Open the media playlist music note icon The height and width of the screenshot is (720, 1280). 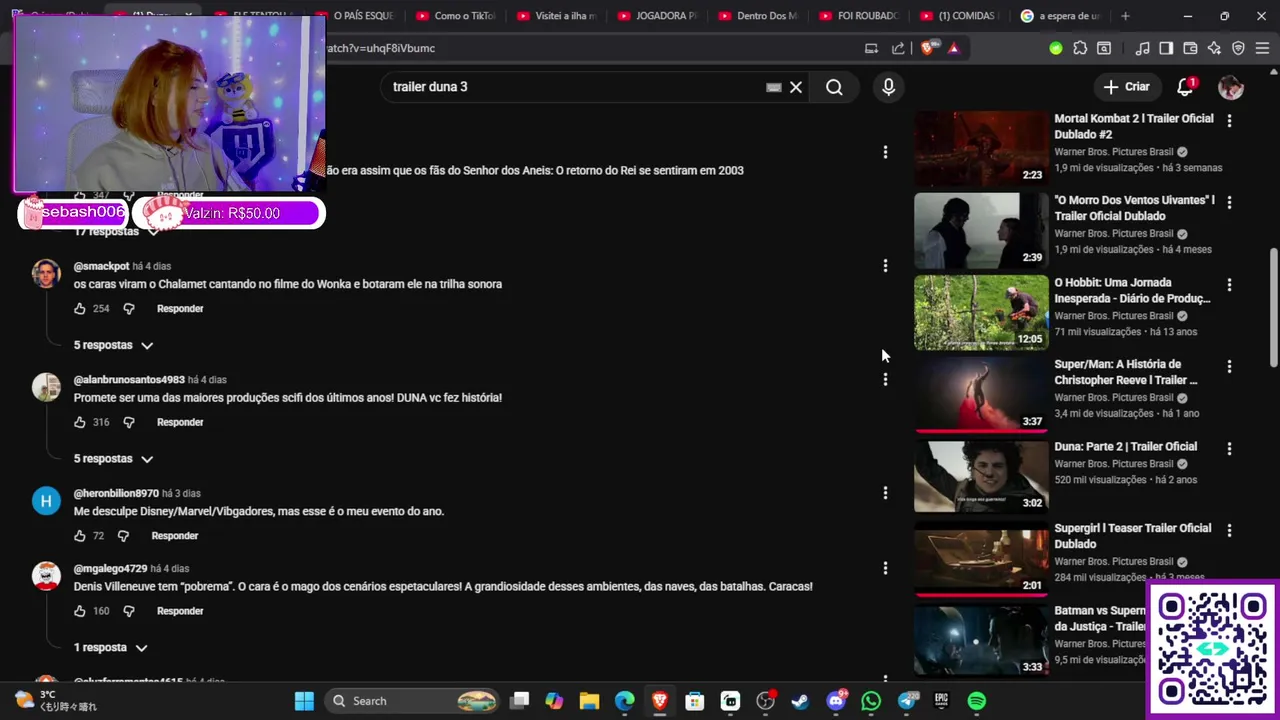1142,48
